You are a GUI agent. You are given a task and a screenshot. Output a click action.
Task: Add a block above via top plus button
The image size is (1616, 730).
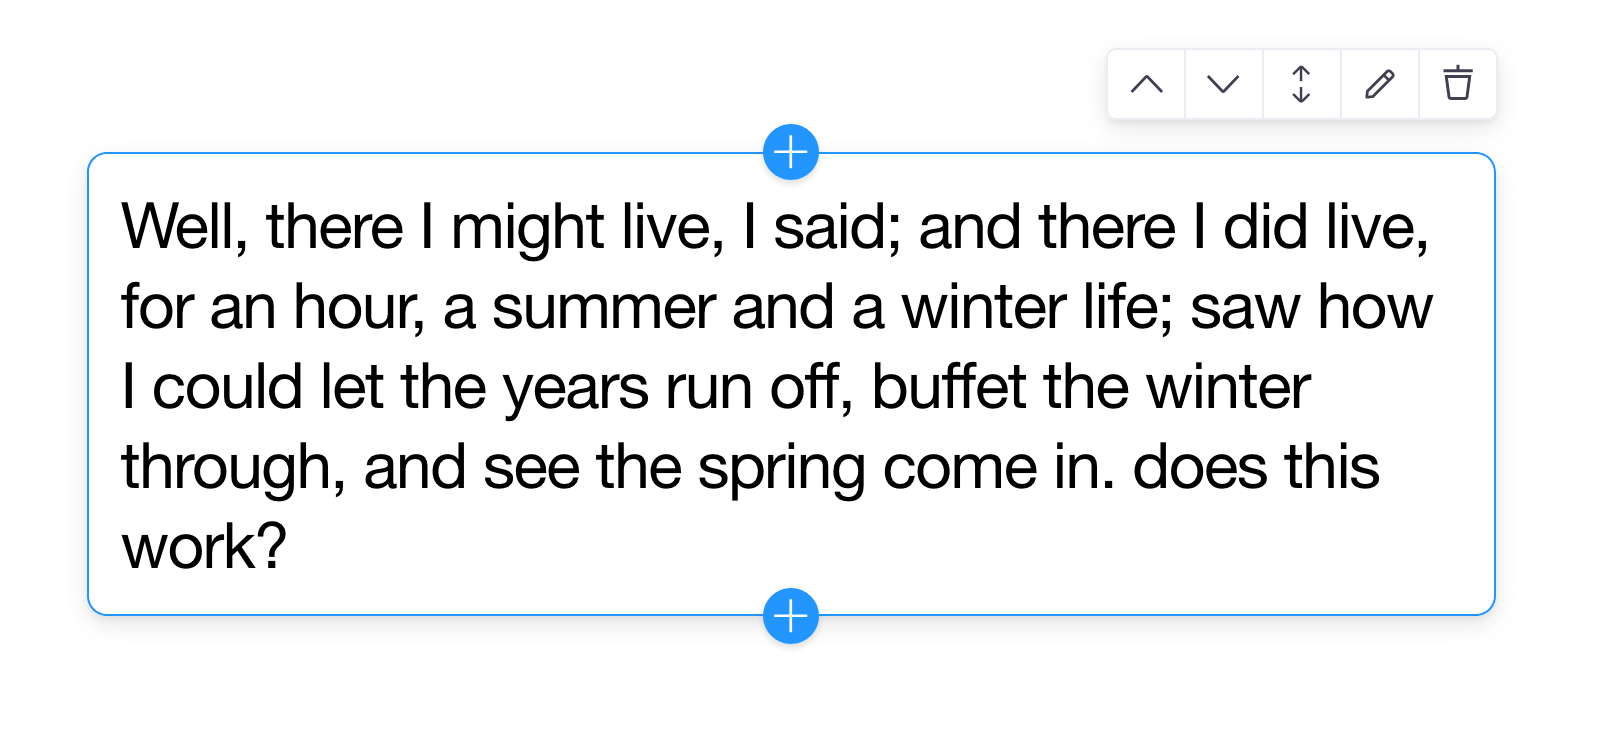tap(791, 153)
